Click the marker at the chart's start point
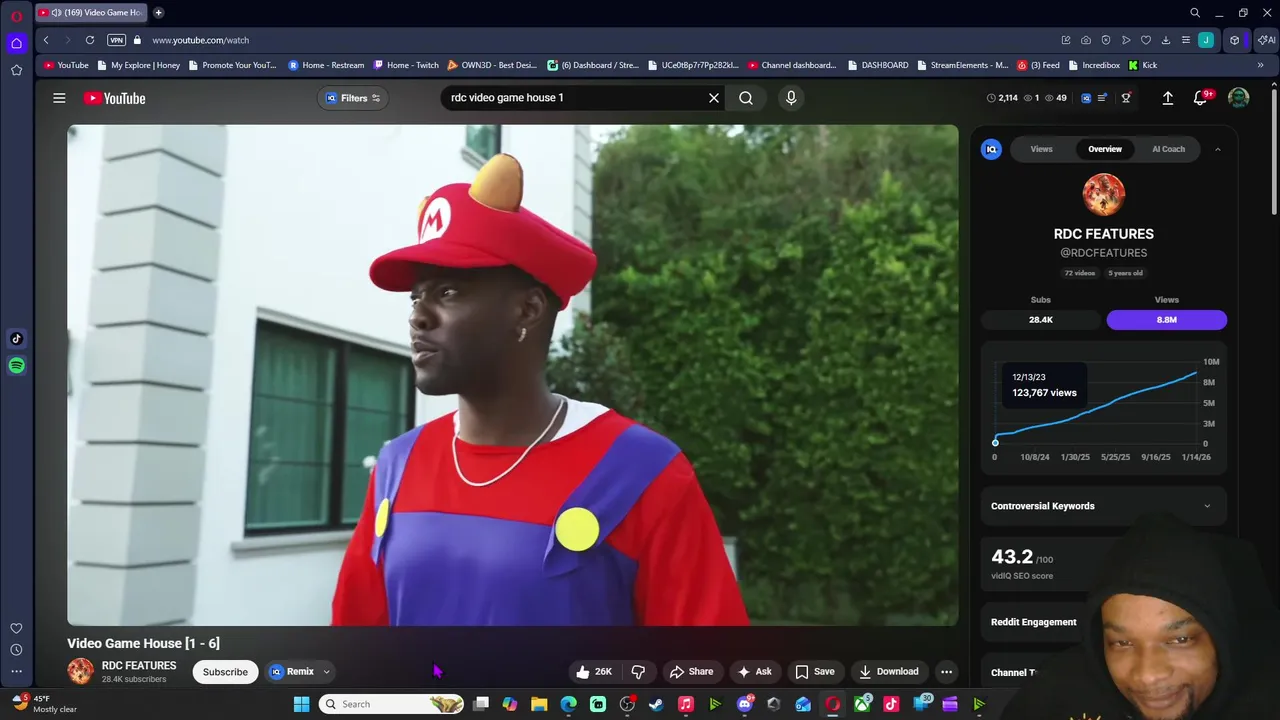 pyautogui.click(x=995, y=442)
